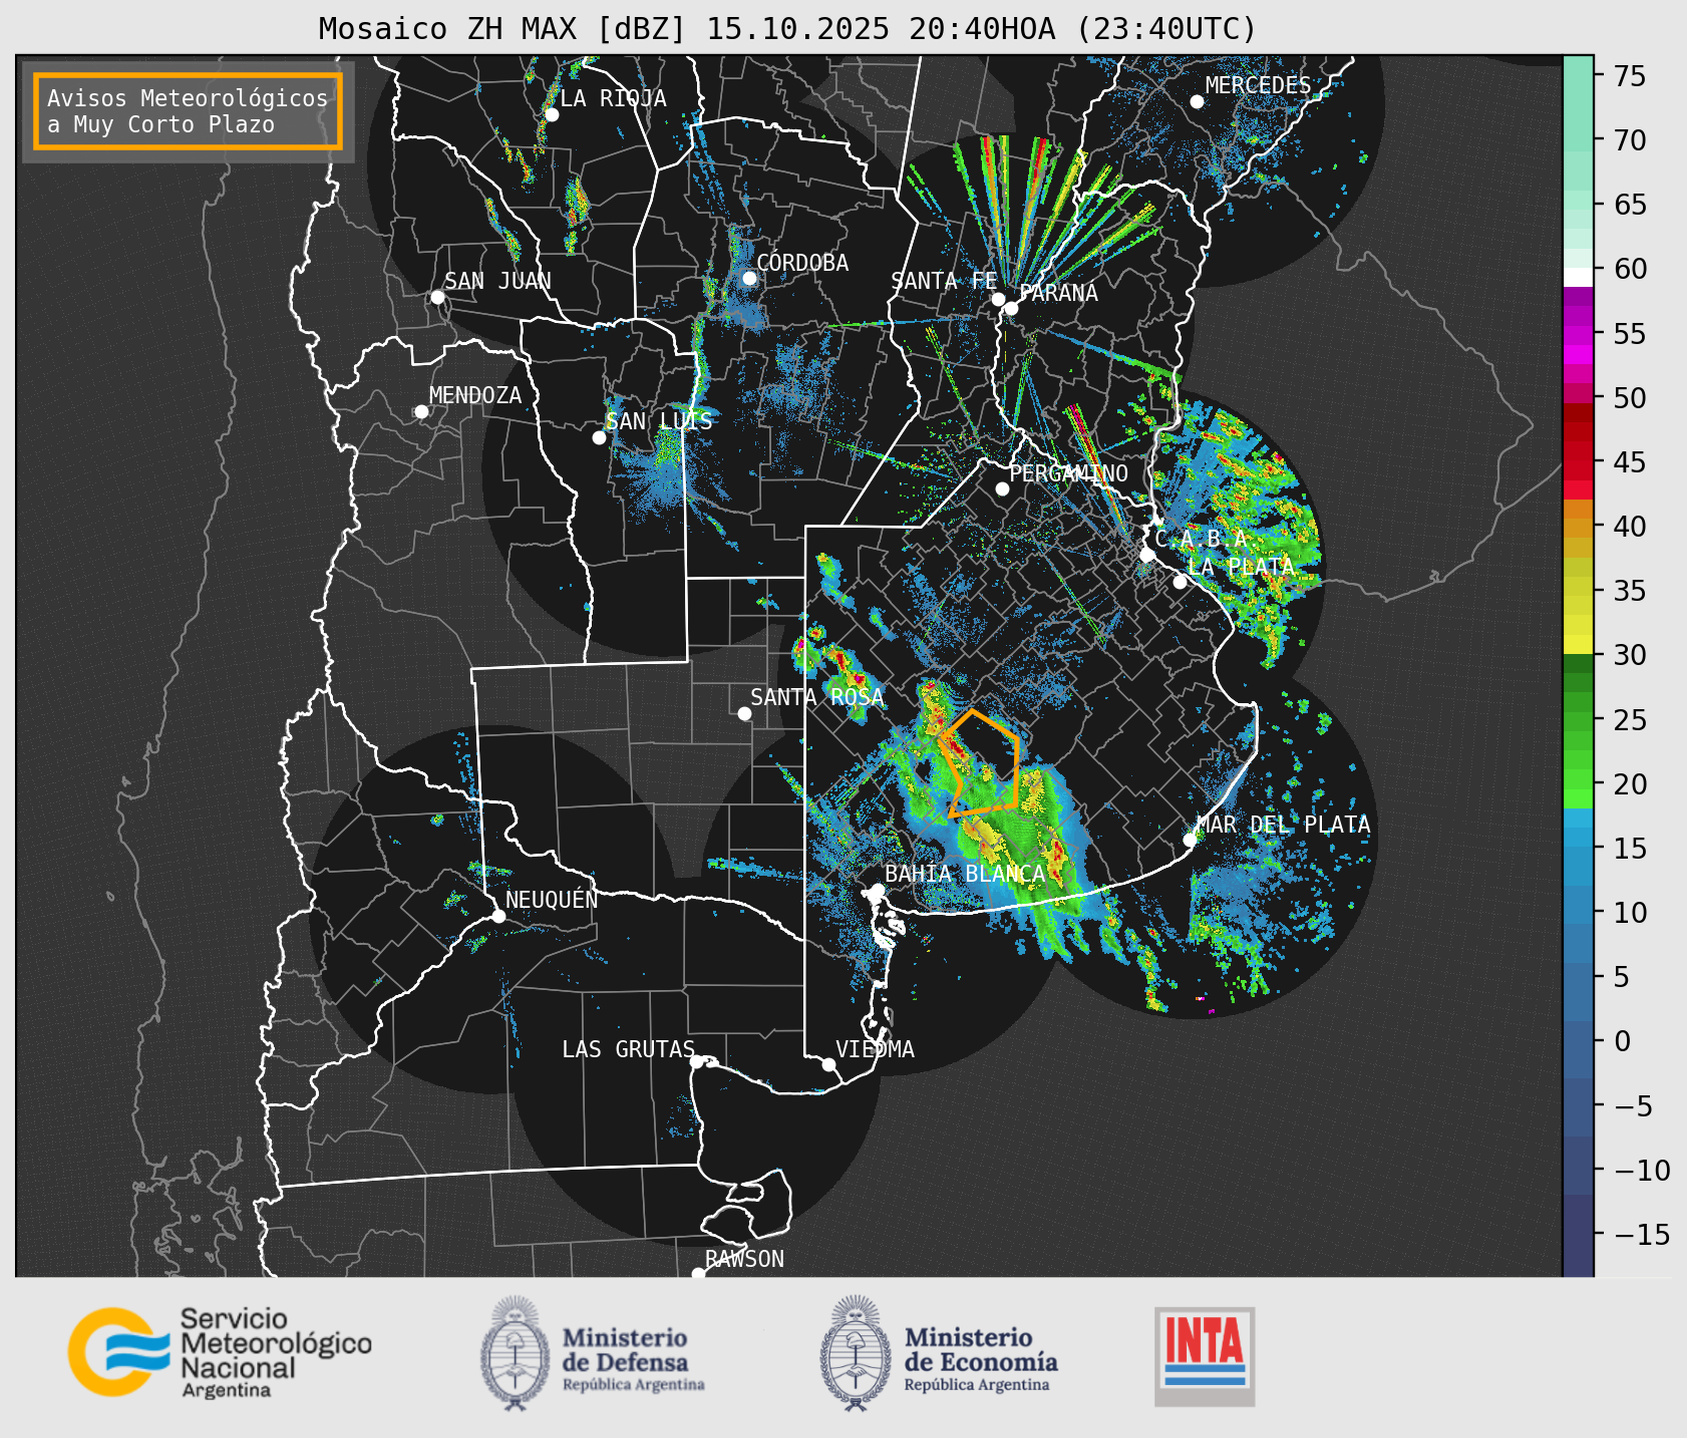Pick the green 25 dBZ color band
Screen dimensions: 1687x1438
tap(1577, 720)
